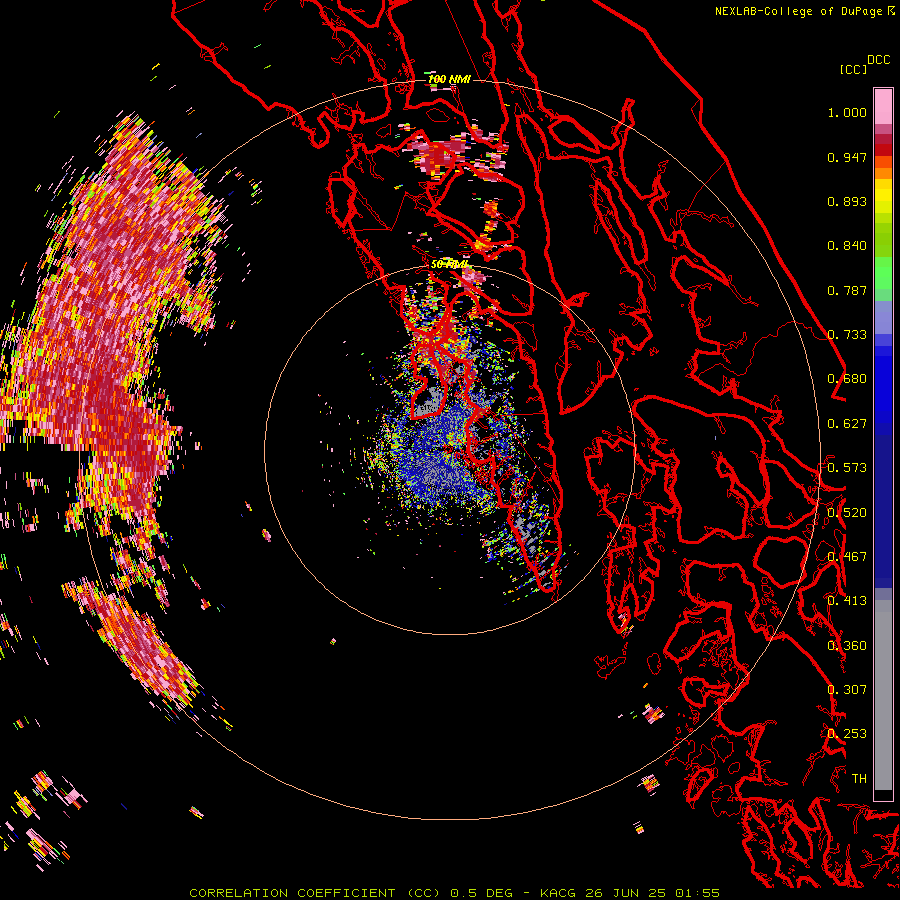Viewport: 900px width, 900px height.
Task: Click the 0.840 color scale value
Action: pyautogui.click(x=847, y=246)
